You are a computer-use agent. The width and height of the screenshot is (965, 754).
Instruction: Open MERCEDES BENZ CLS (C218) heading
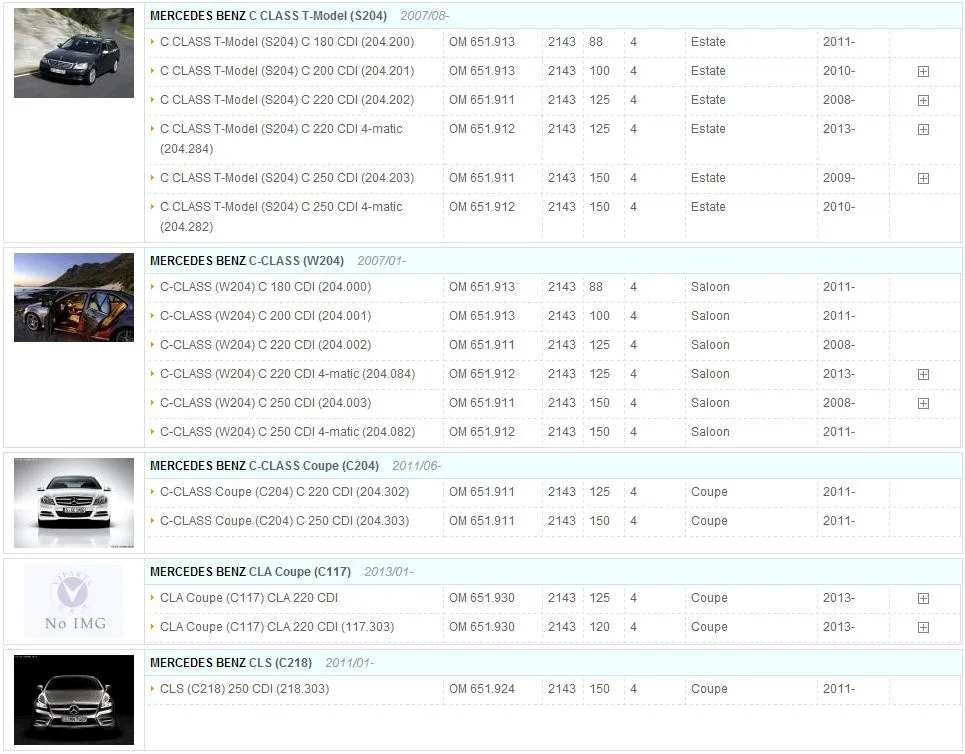231,663
